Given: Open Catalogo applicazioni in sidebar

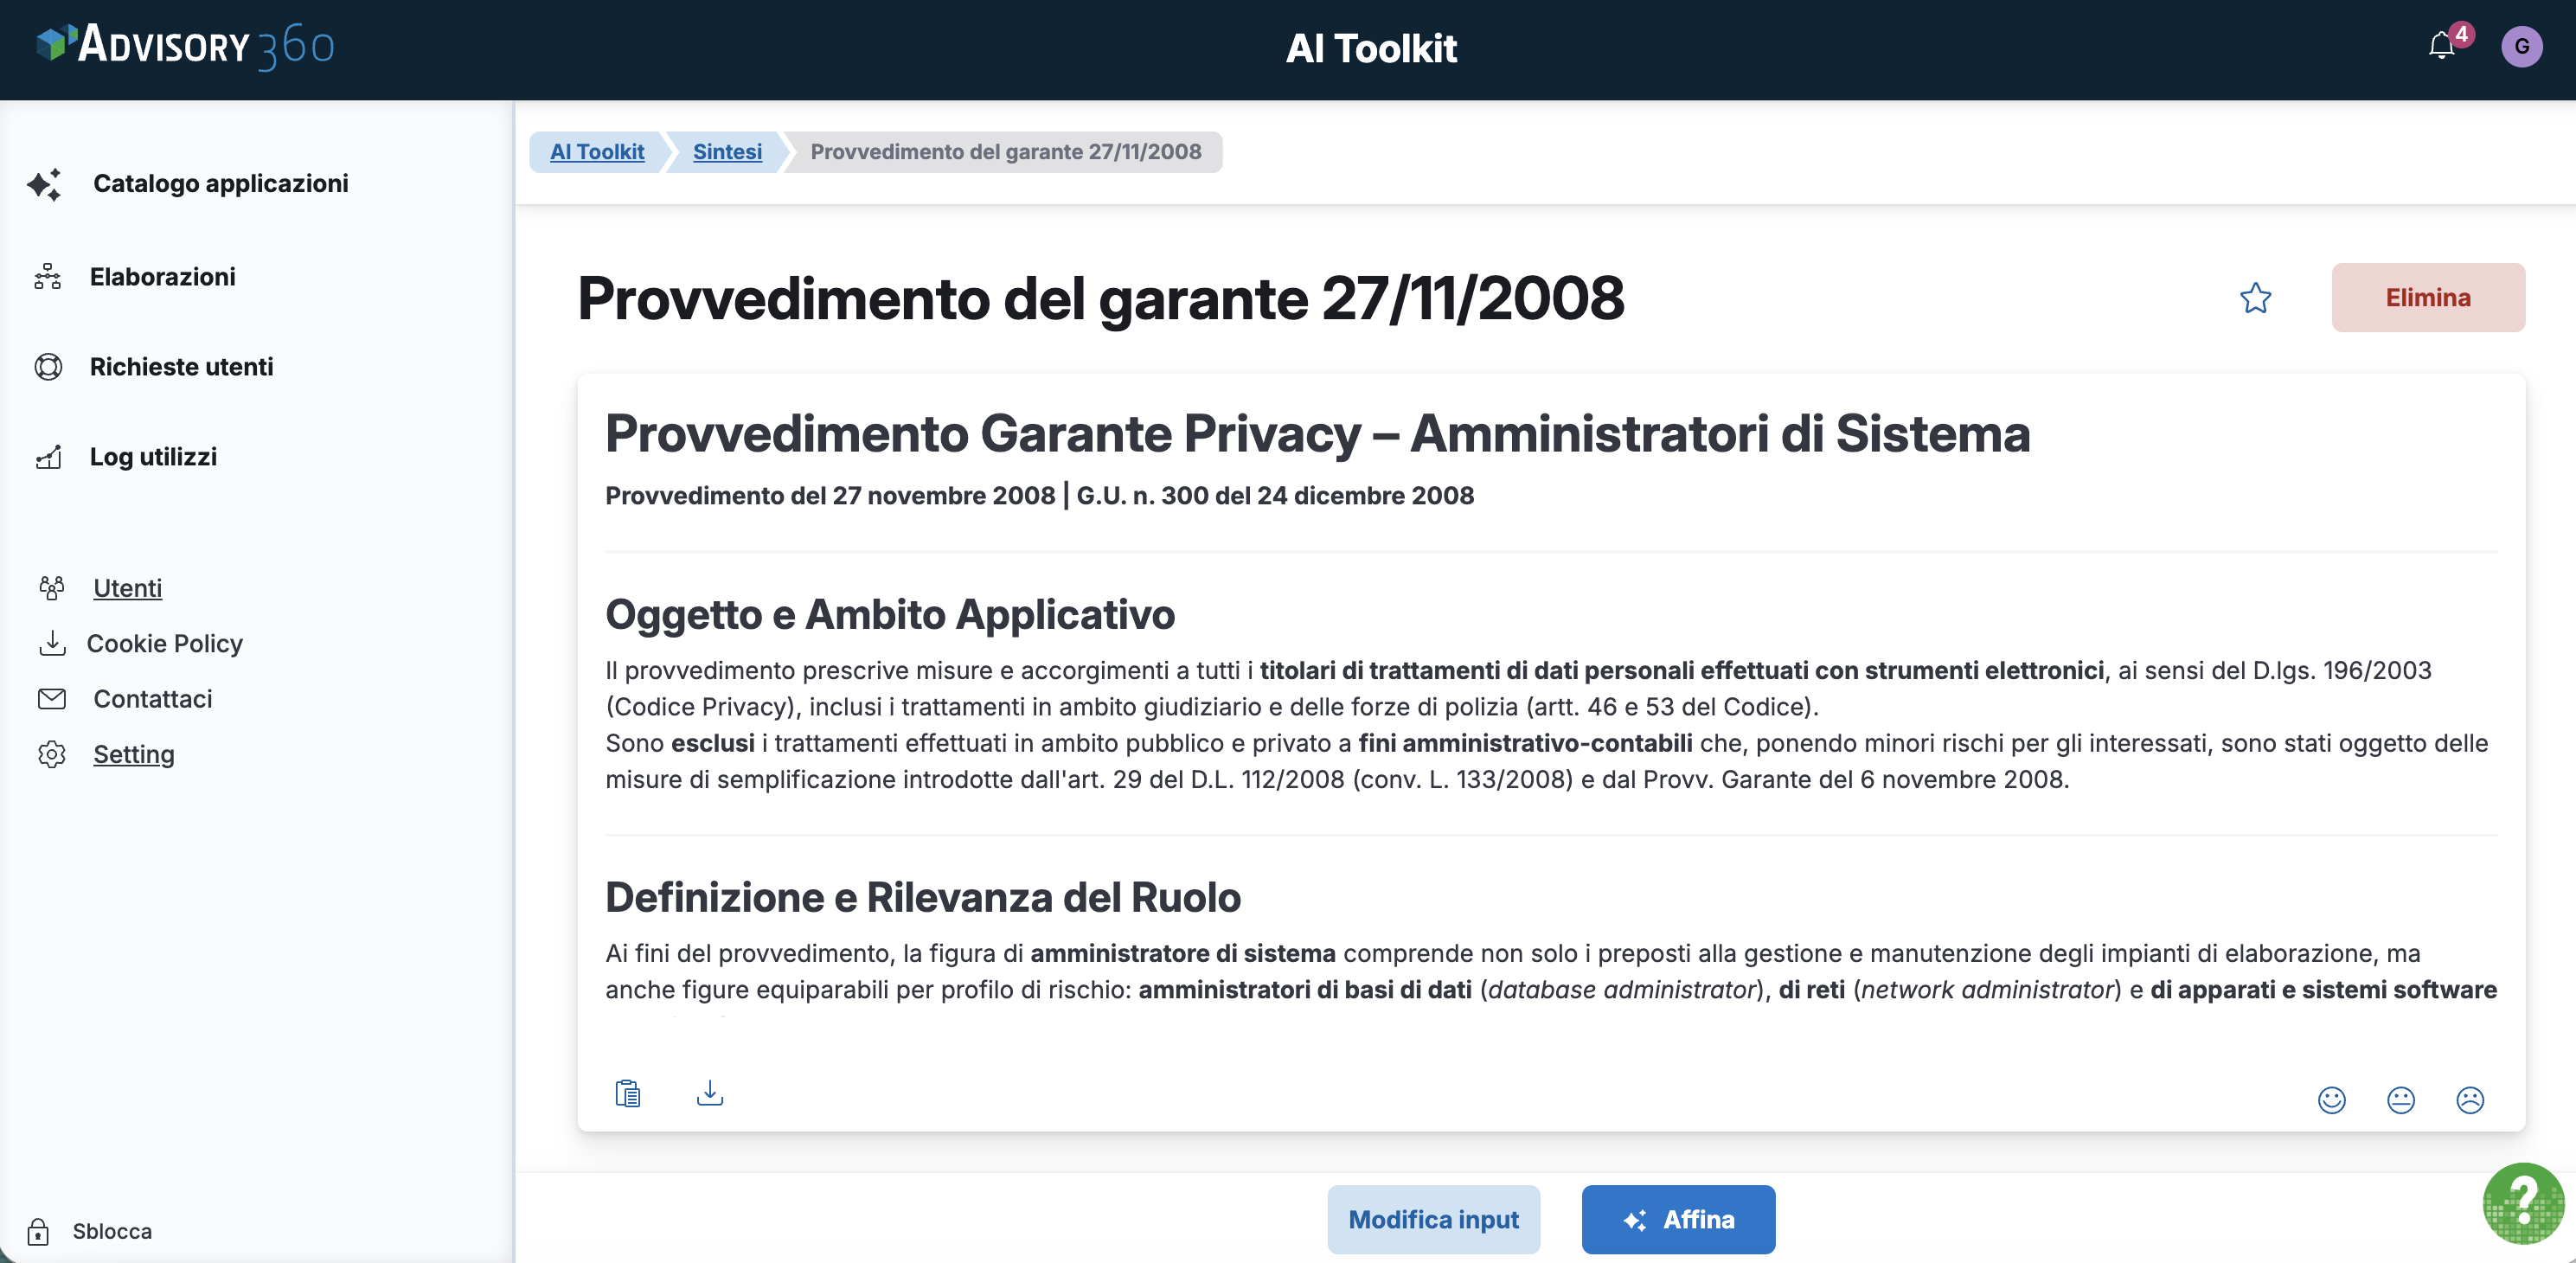Looking at the screenshot, I should click(220, 183).
